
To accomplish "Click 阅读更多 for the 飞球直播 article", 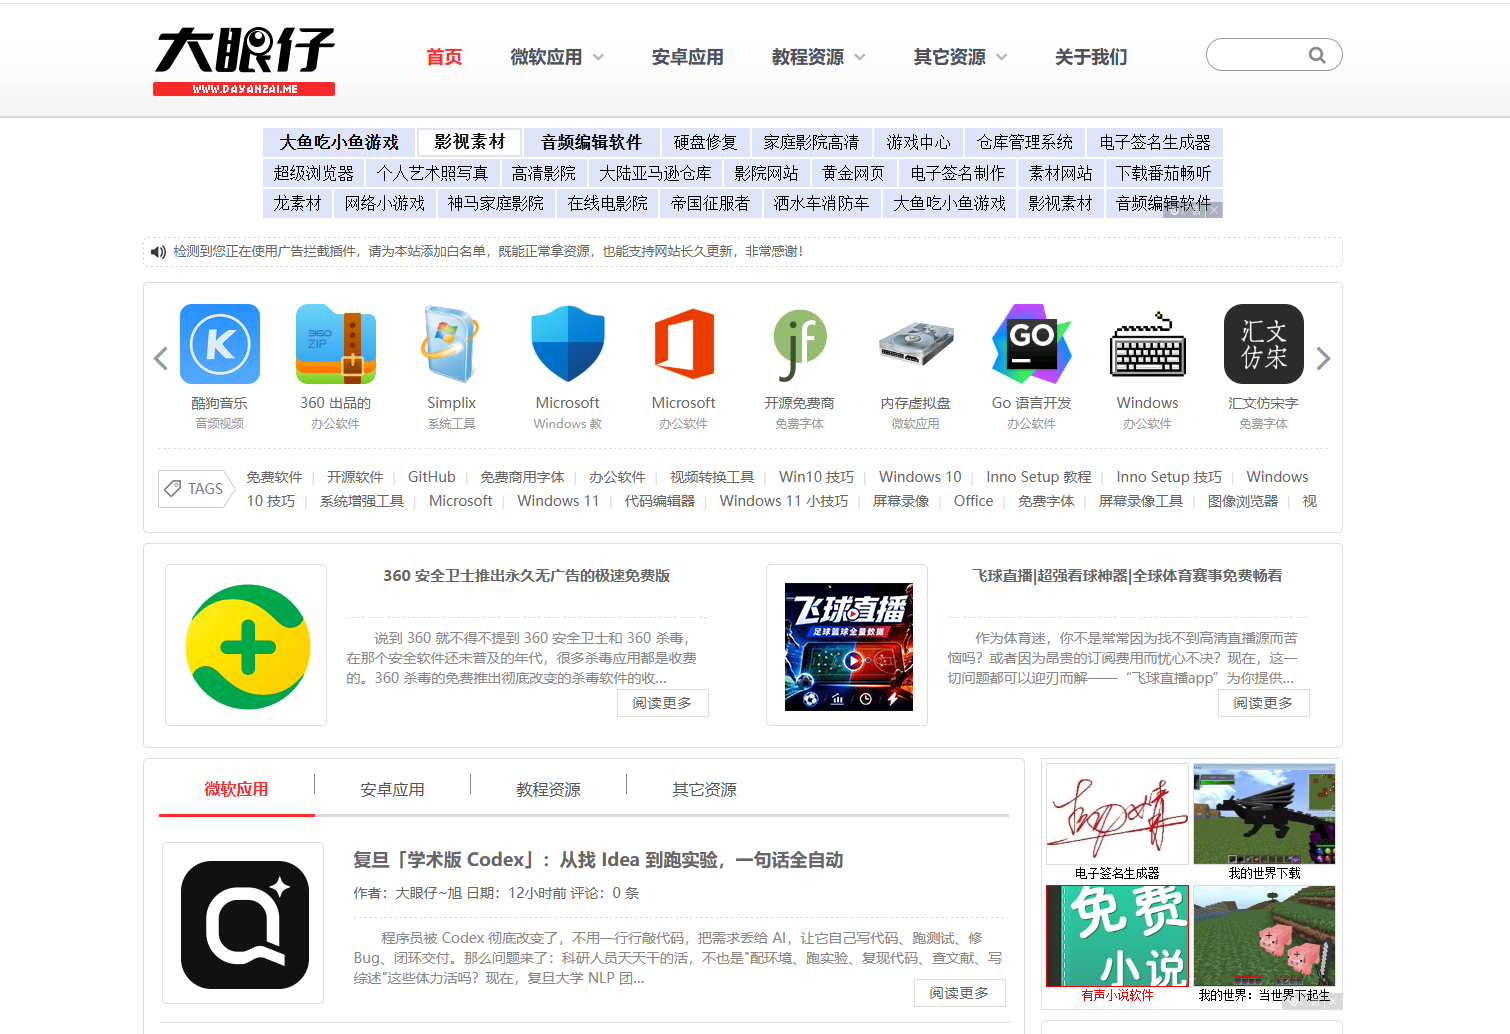I will pos(1263,703).
